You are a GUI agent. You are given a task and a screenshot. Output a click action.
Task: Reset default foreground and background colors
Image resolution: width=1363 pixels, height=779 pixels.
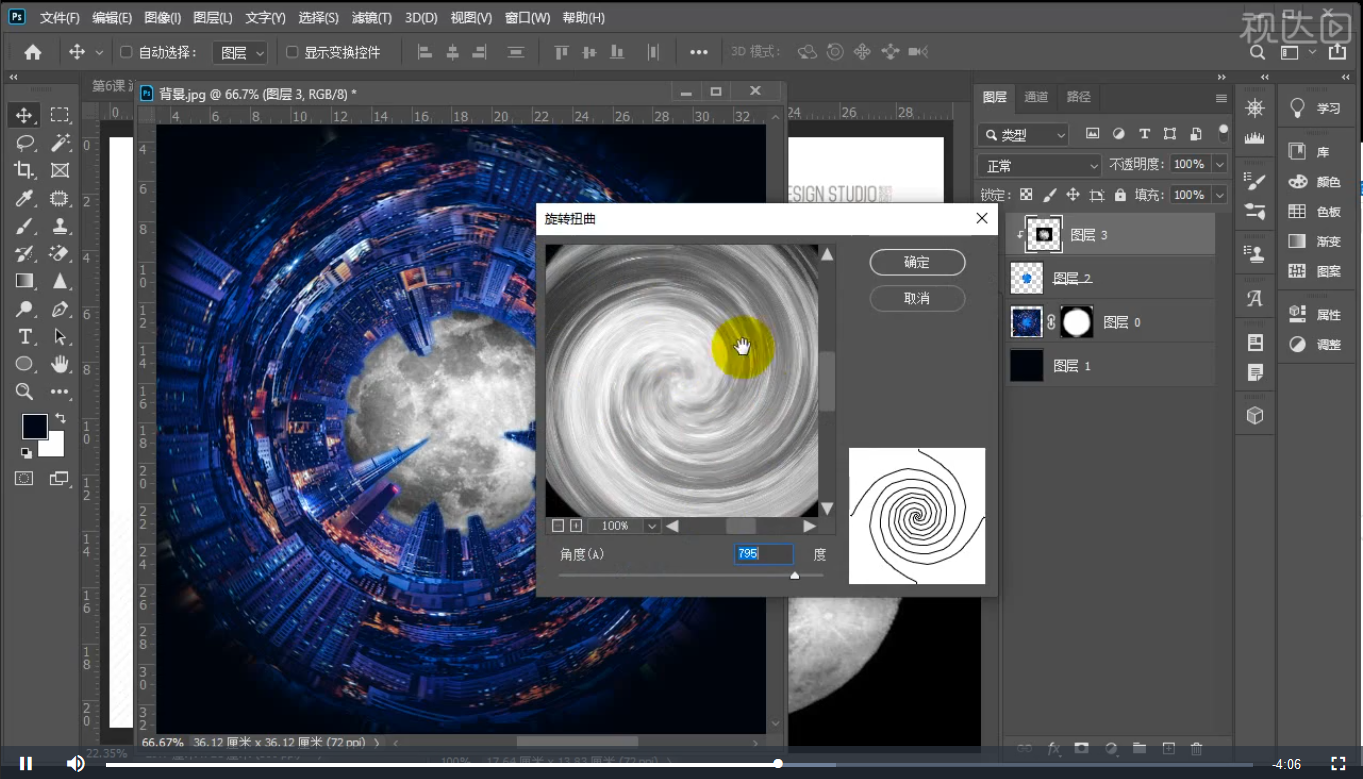click(26, 453)
